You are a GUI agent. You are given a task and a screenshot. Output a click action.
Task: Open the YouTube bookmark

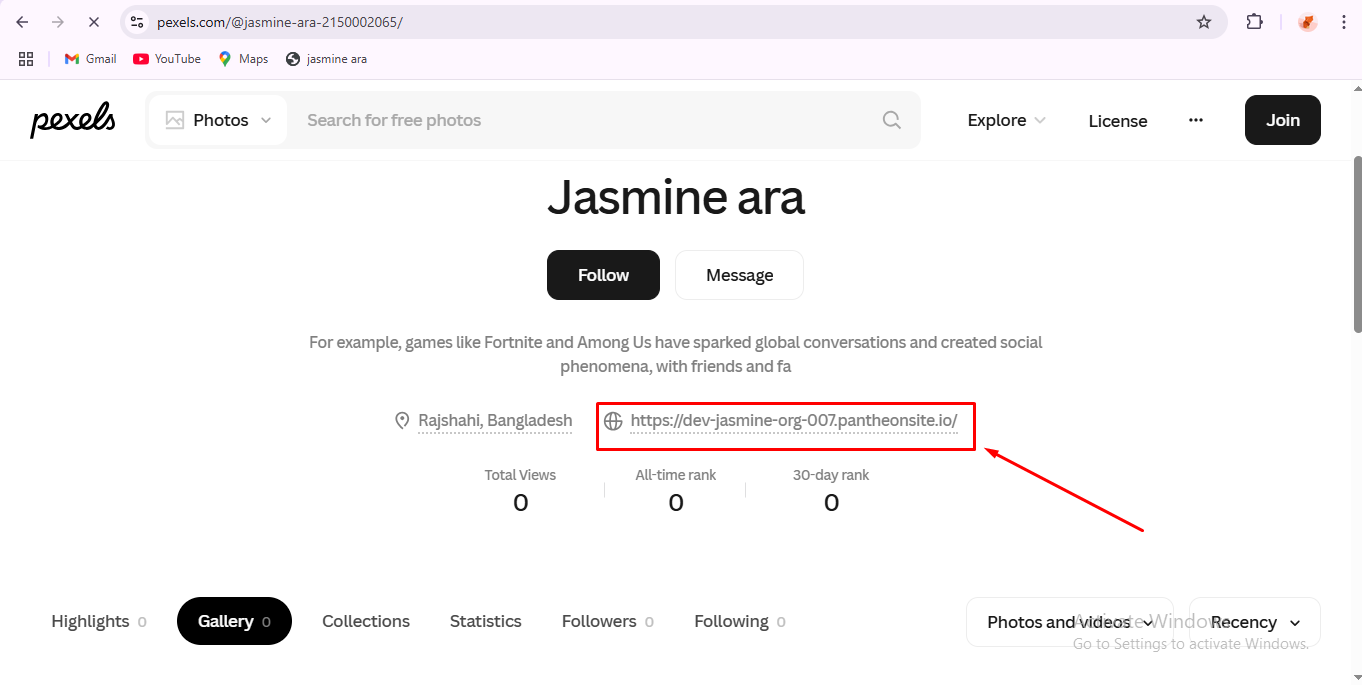167,59
